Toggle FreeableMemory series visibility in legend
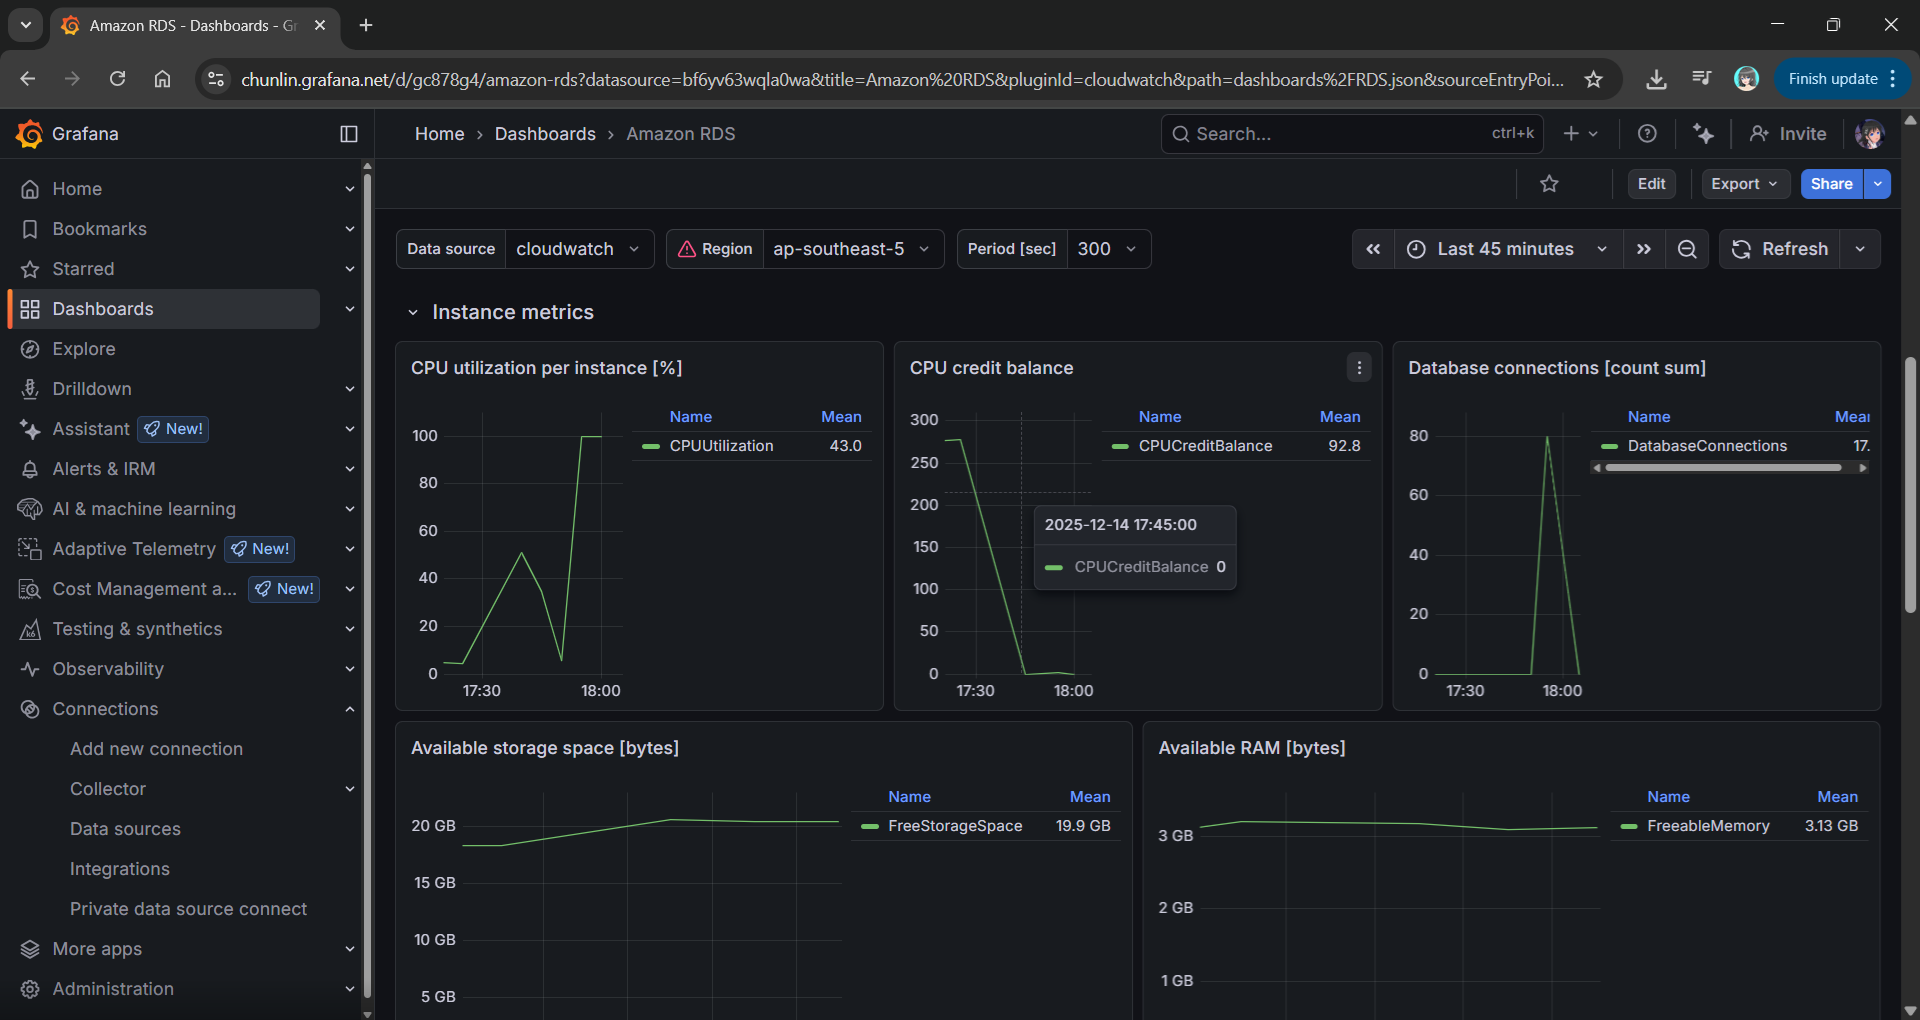Image resolution: width=1920 pixels, height=1020 pixels. (1707, 826)
